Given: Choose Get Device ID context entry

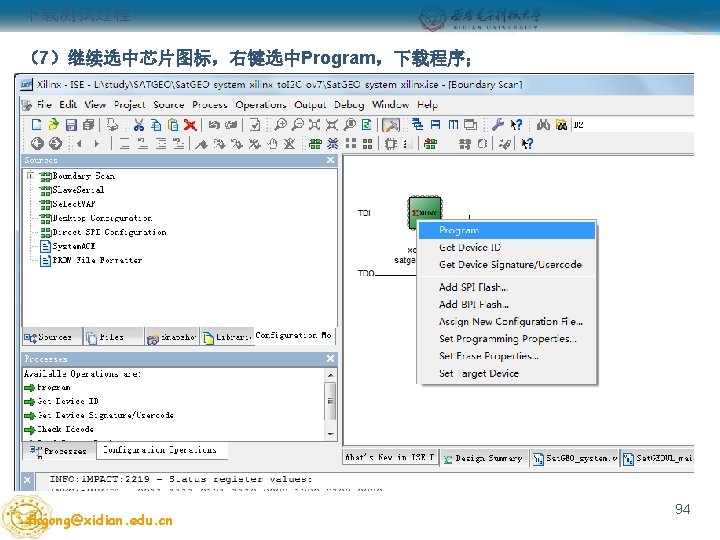Looking at the screenshot, I should [x=470, y=248].
